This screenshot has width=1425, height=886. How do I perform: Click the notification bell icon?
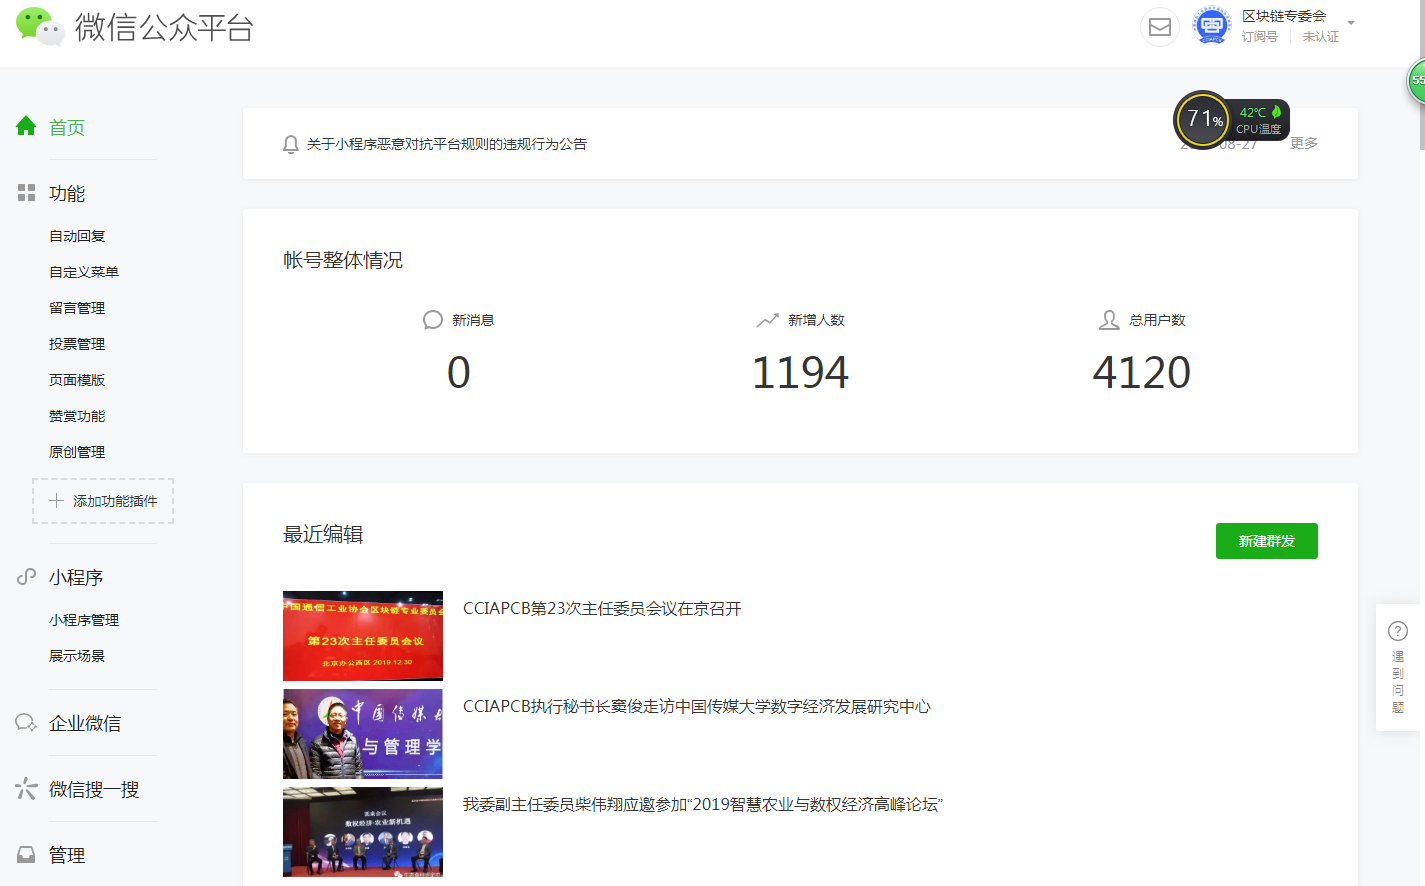[290, 144]
